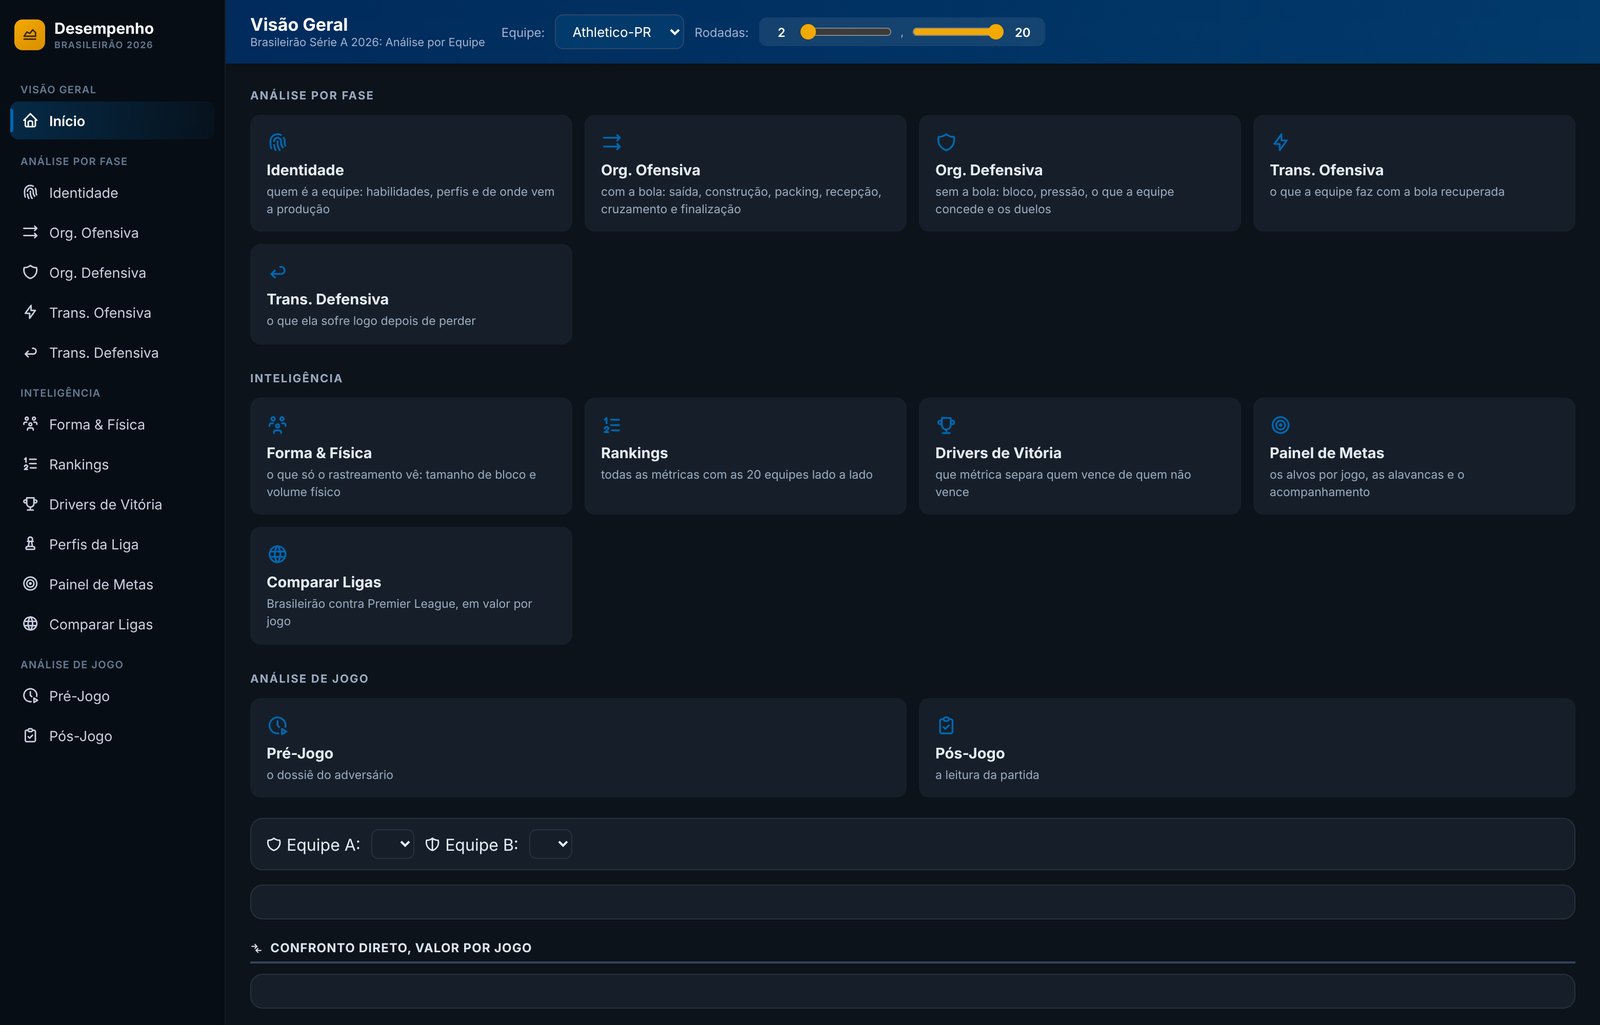Open Painel de Metas in the sidebar
The height and width of the screenshot is (1025, 1600).
112,584
